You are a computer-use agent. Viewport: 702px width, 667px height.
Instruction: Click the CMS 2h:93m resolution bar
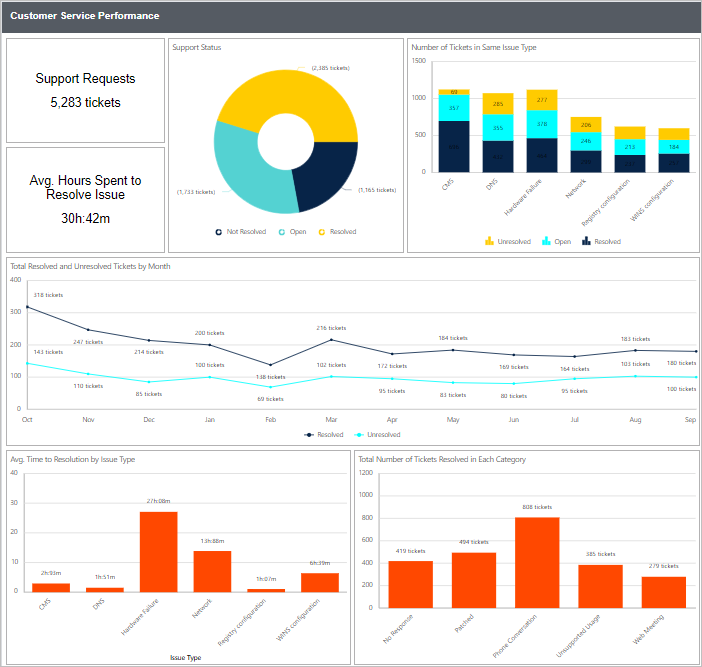[51, 588]
